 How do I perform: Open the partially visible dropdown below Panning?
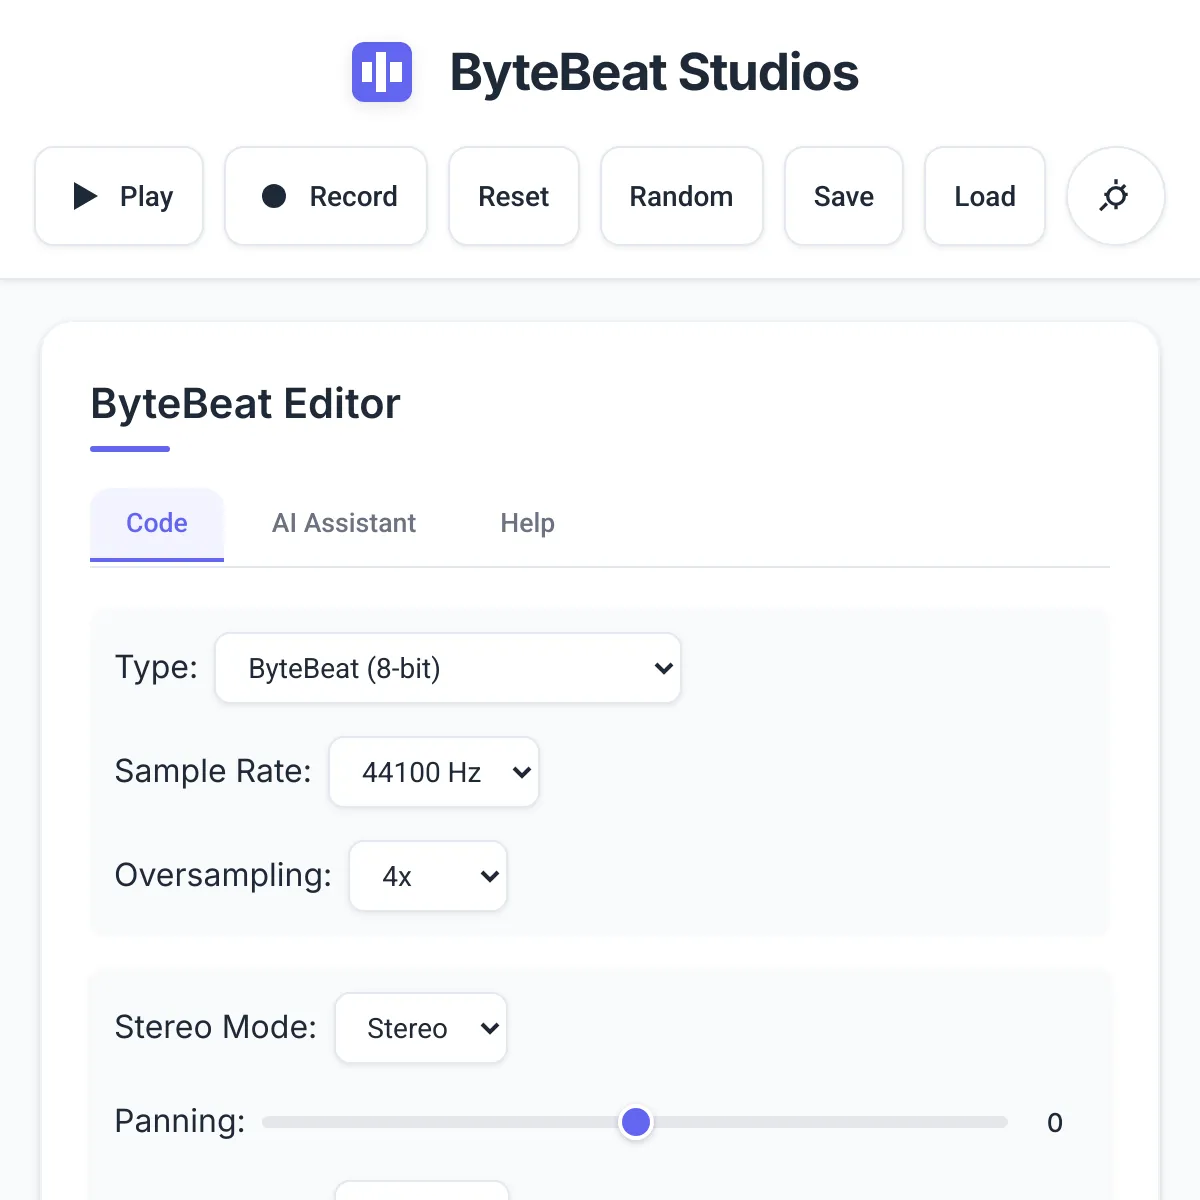point(422,1190)
